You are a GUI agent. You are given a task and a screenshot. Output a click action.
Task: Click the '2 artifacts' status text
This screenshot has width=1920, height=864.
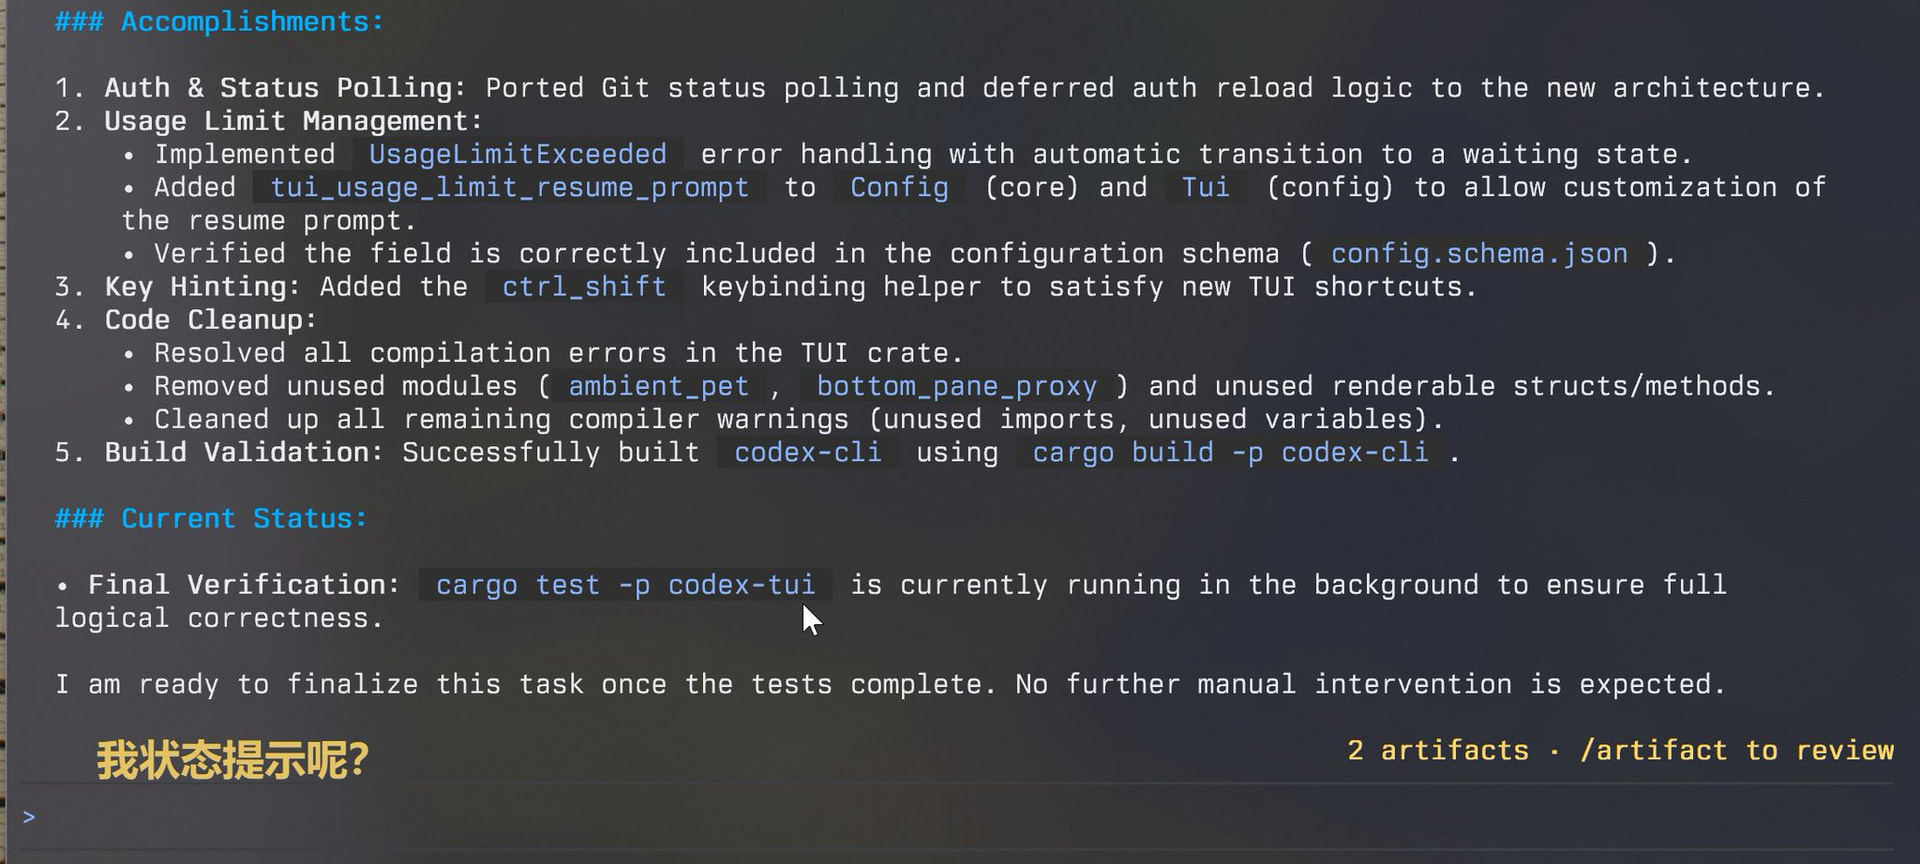[1438, 750]
